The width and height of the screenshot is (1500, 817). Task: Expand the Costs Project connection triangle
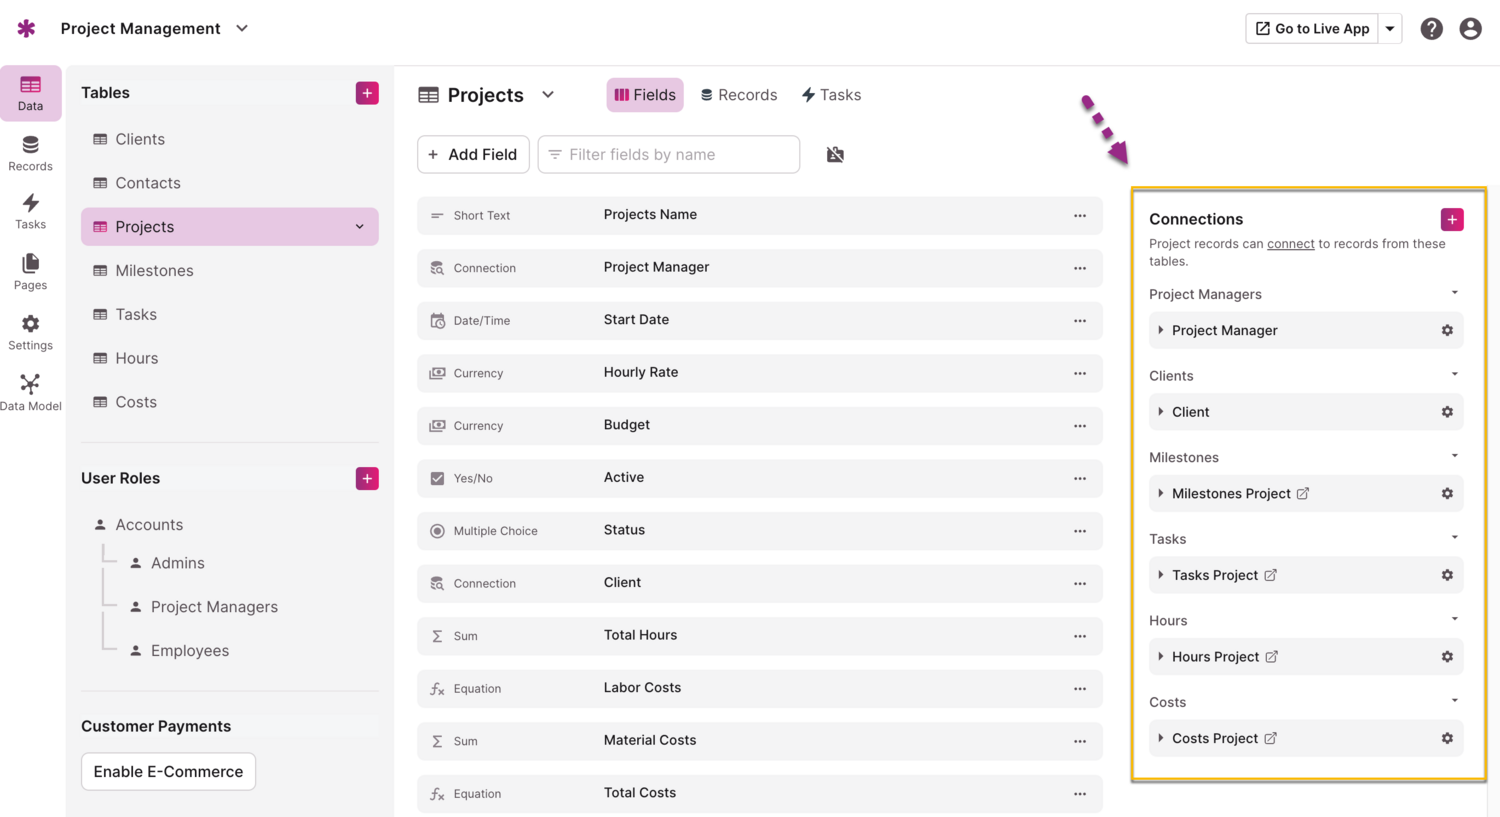1160,738
